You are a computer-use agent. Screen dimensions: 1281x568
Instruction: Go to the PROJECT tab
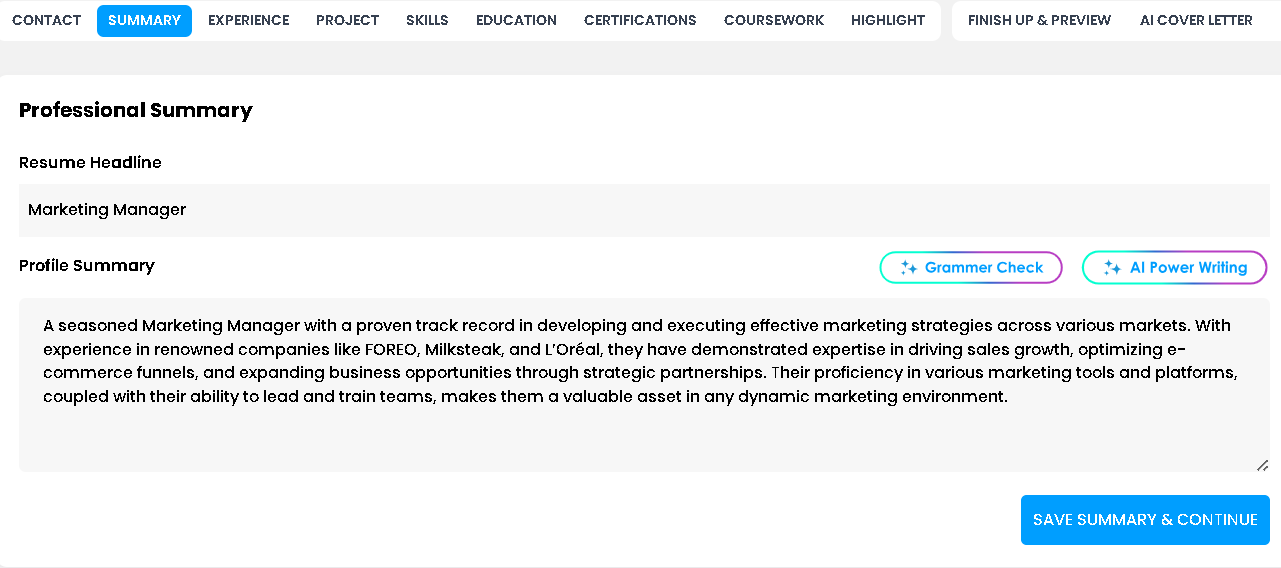tap(347, 20)
